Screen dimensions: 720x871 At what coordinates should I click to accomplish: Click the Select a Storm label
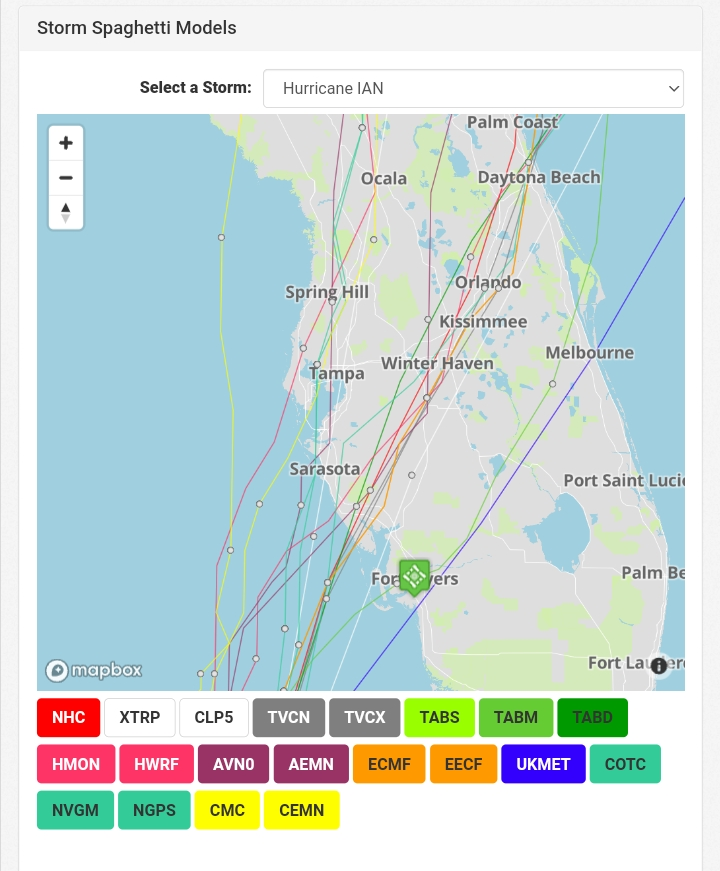point(196,87)
